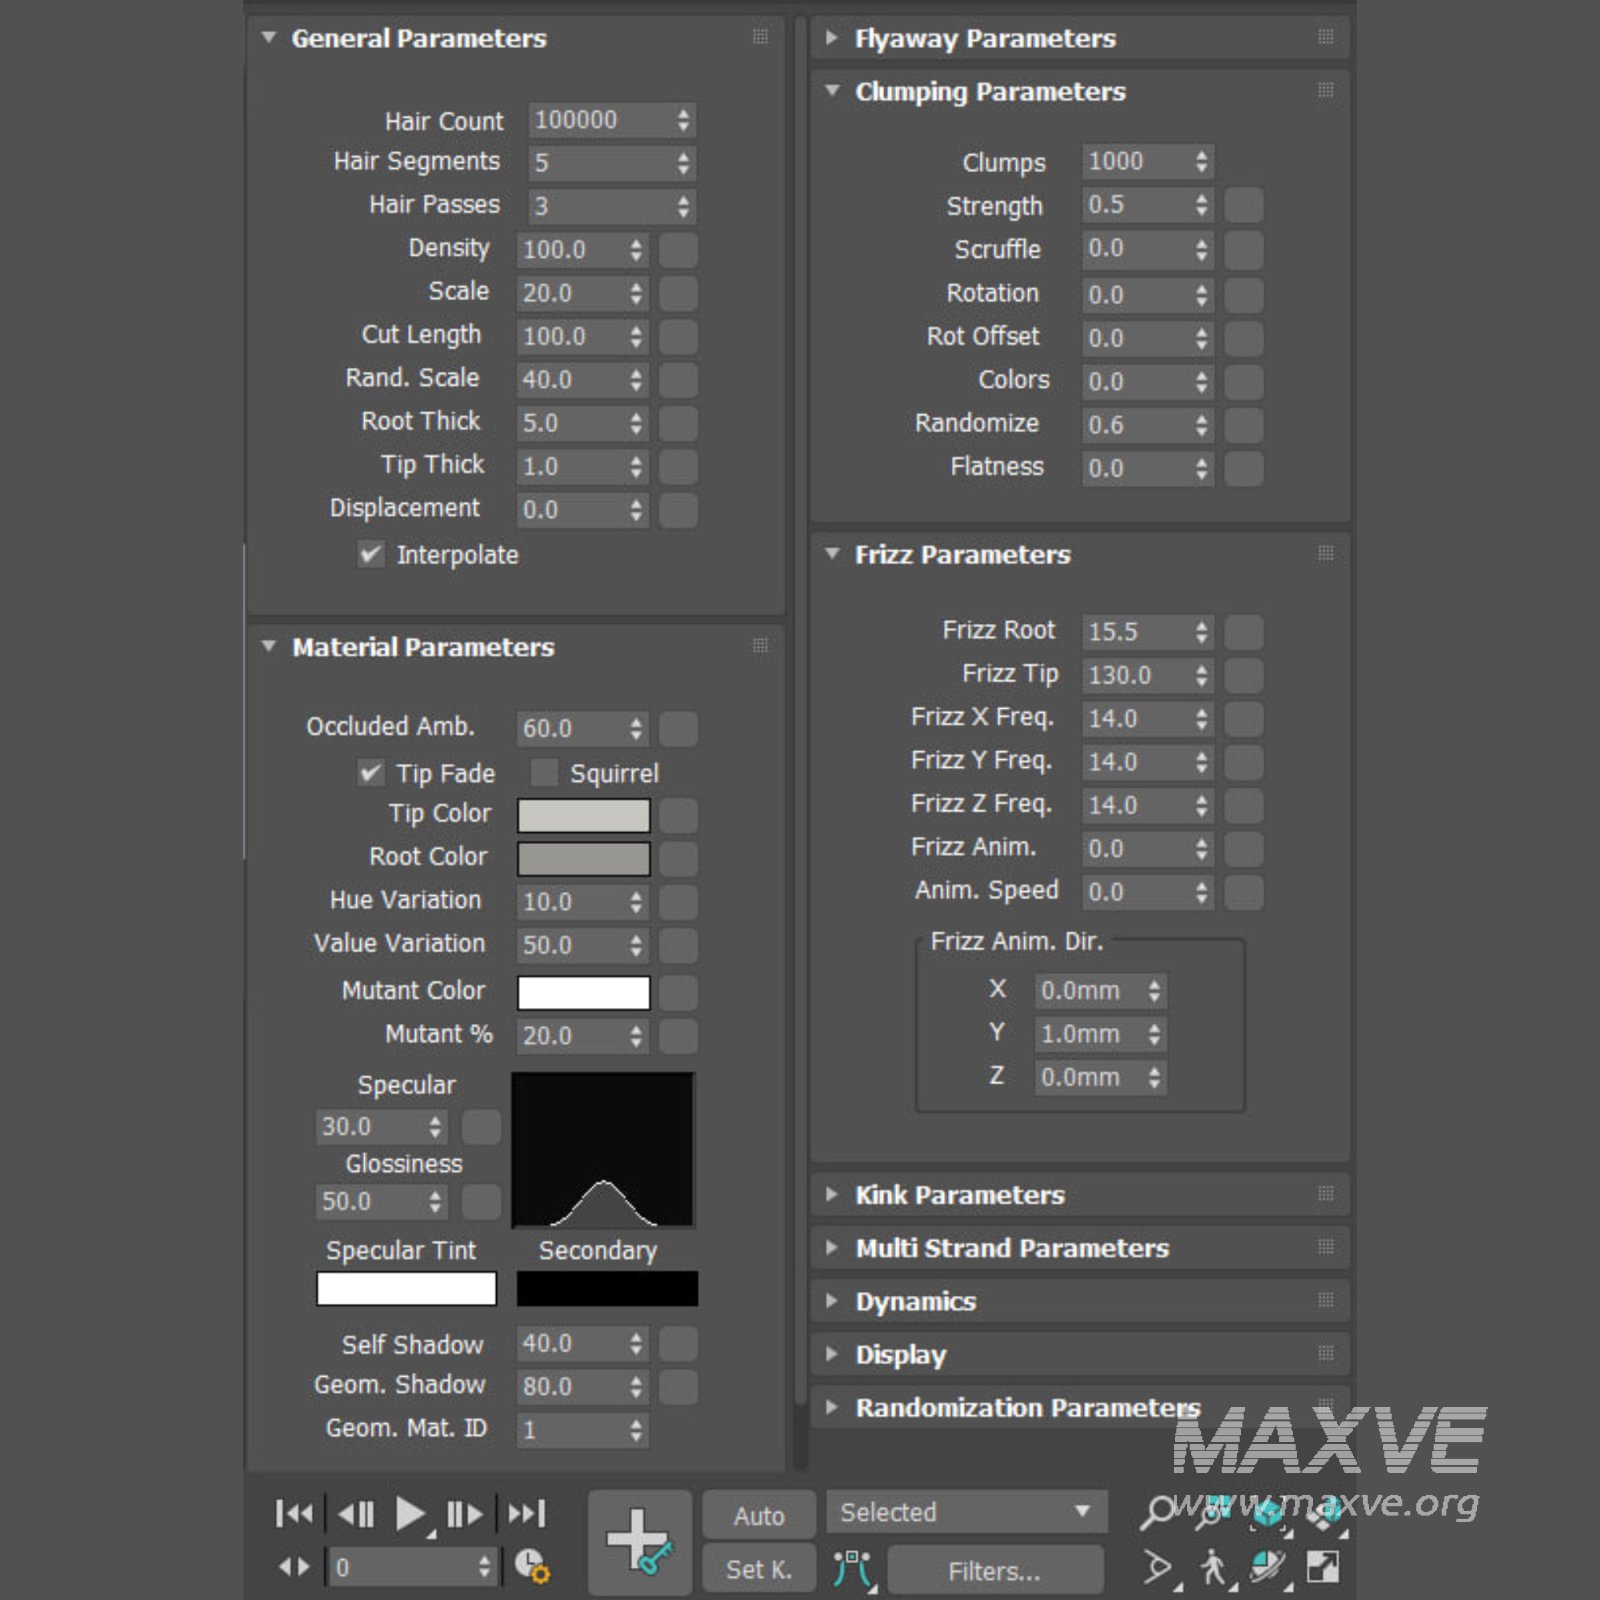Select the Walk Through navigation icon
The image size is (1600, 1600).
point(1213,1566)
